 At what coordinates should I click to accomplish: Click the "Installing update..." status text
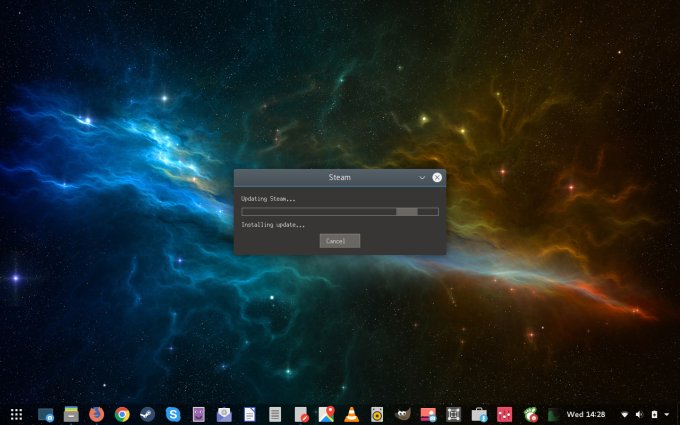273,225
